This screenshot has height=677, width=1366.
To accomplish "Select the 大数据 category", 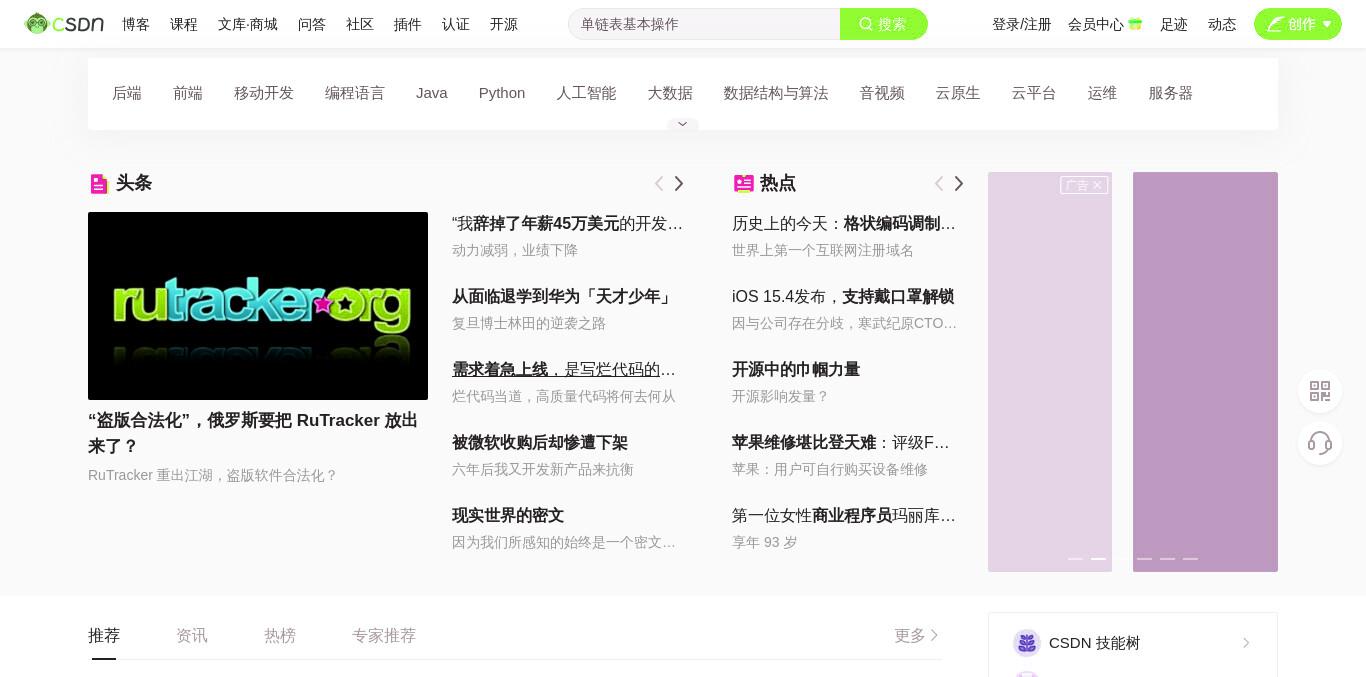I will (670, 93).
